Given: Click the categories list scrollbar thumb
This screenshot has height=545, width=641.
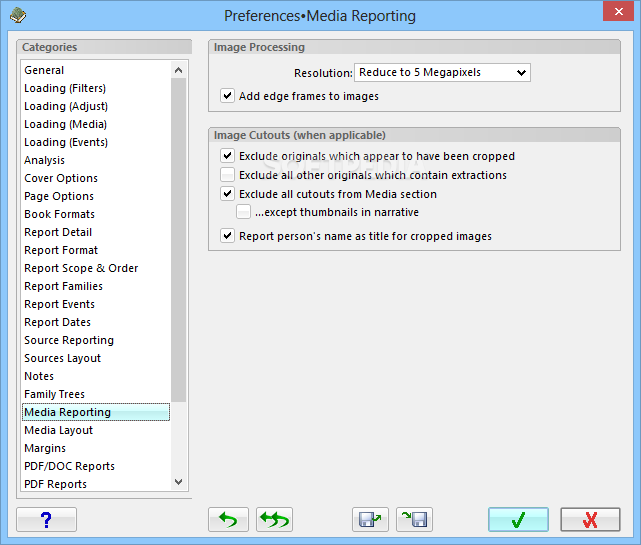Looking at the screenshot, I should click(x=178, y=239).
